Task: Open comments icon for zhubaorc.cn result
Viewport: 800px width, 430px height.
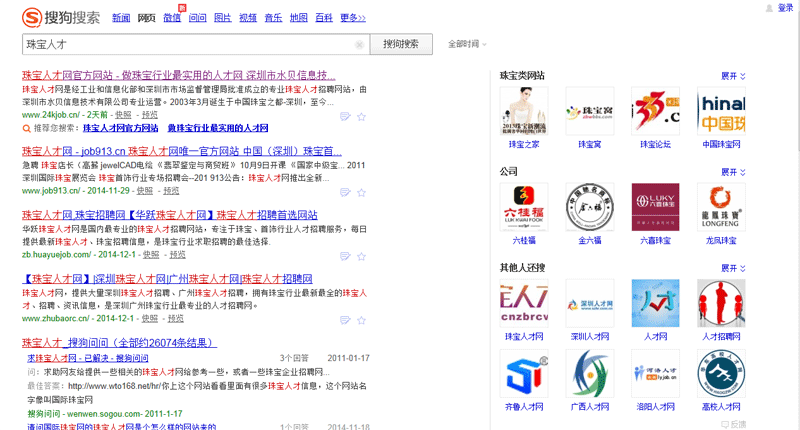Action: (x=345, y=320)
